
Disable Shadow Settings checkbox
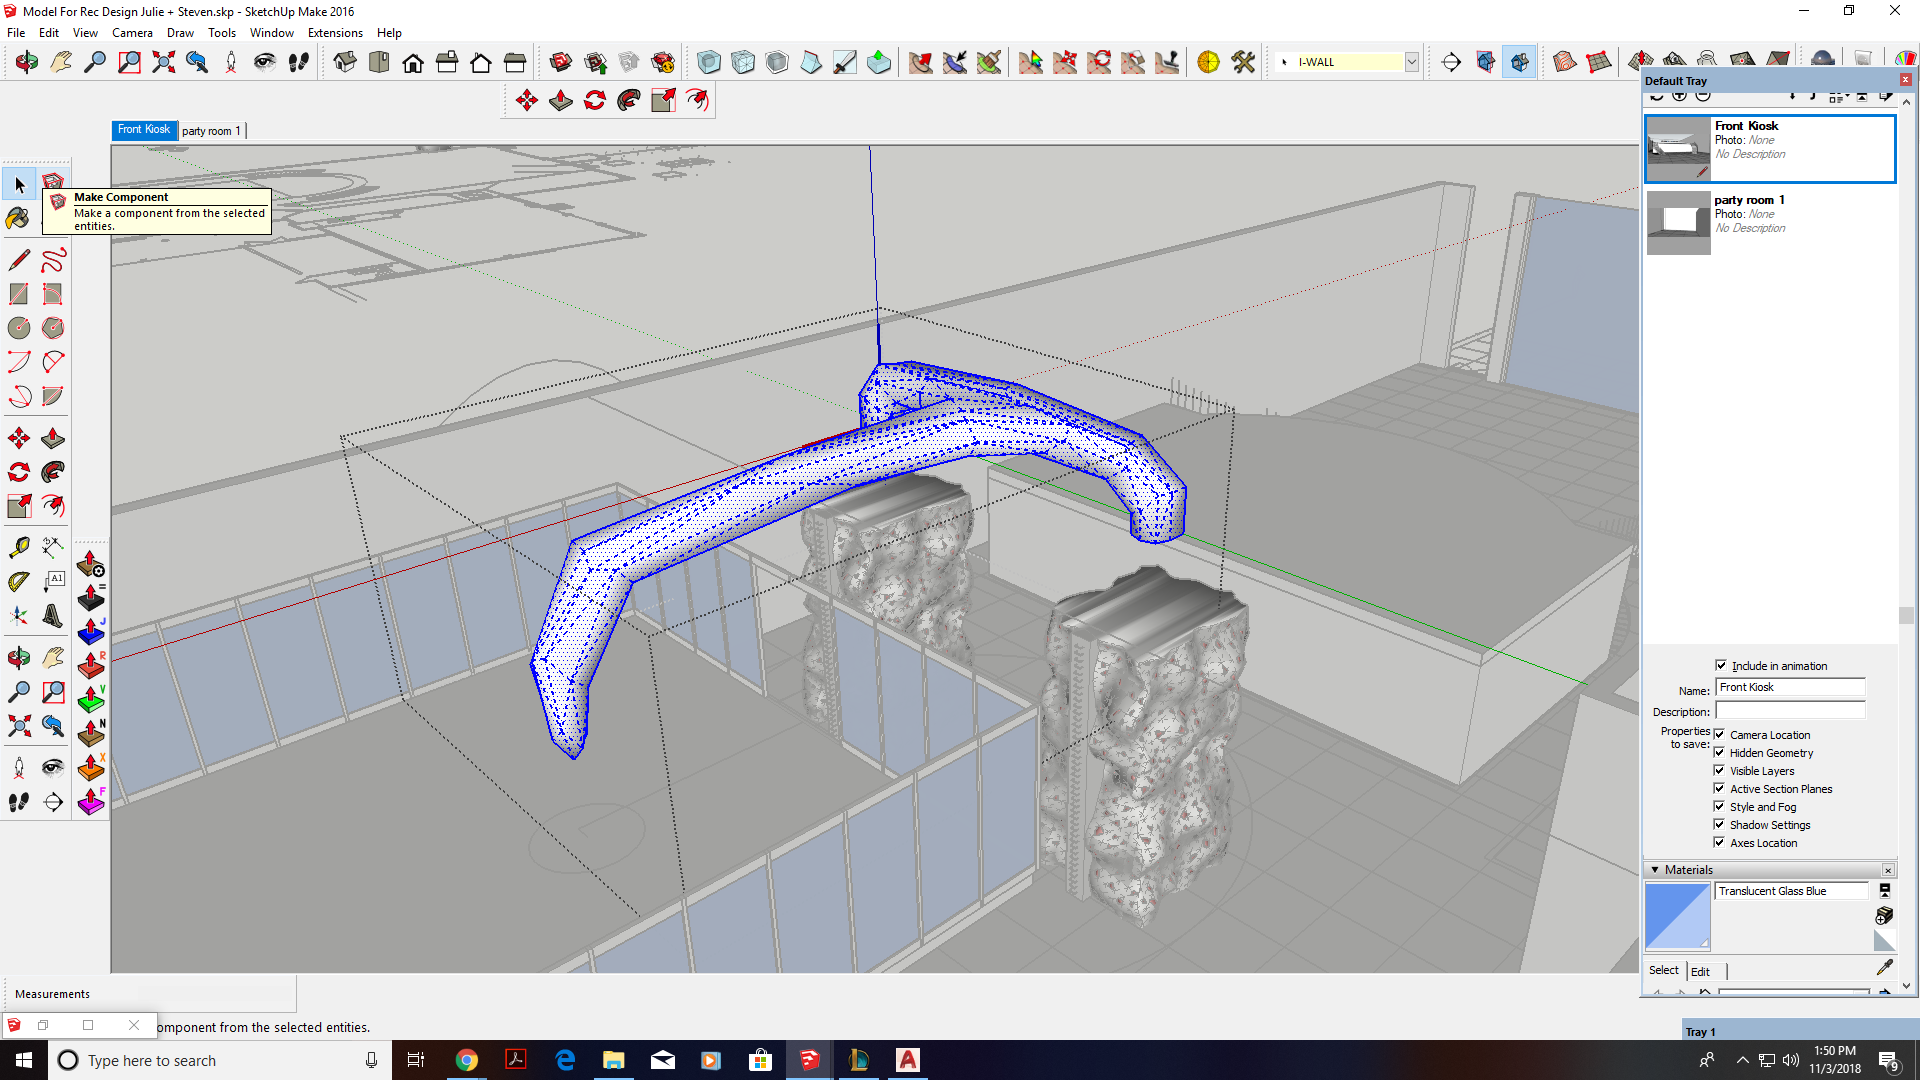click(1719, 824)
